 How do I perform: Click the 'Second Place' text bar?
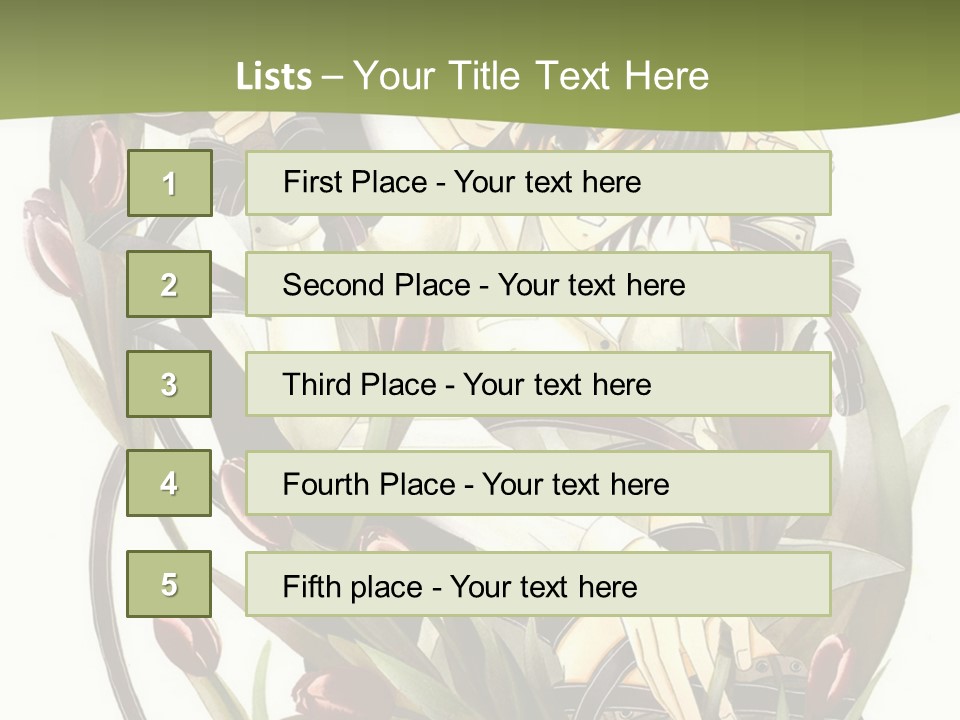(538, 284)
